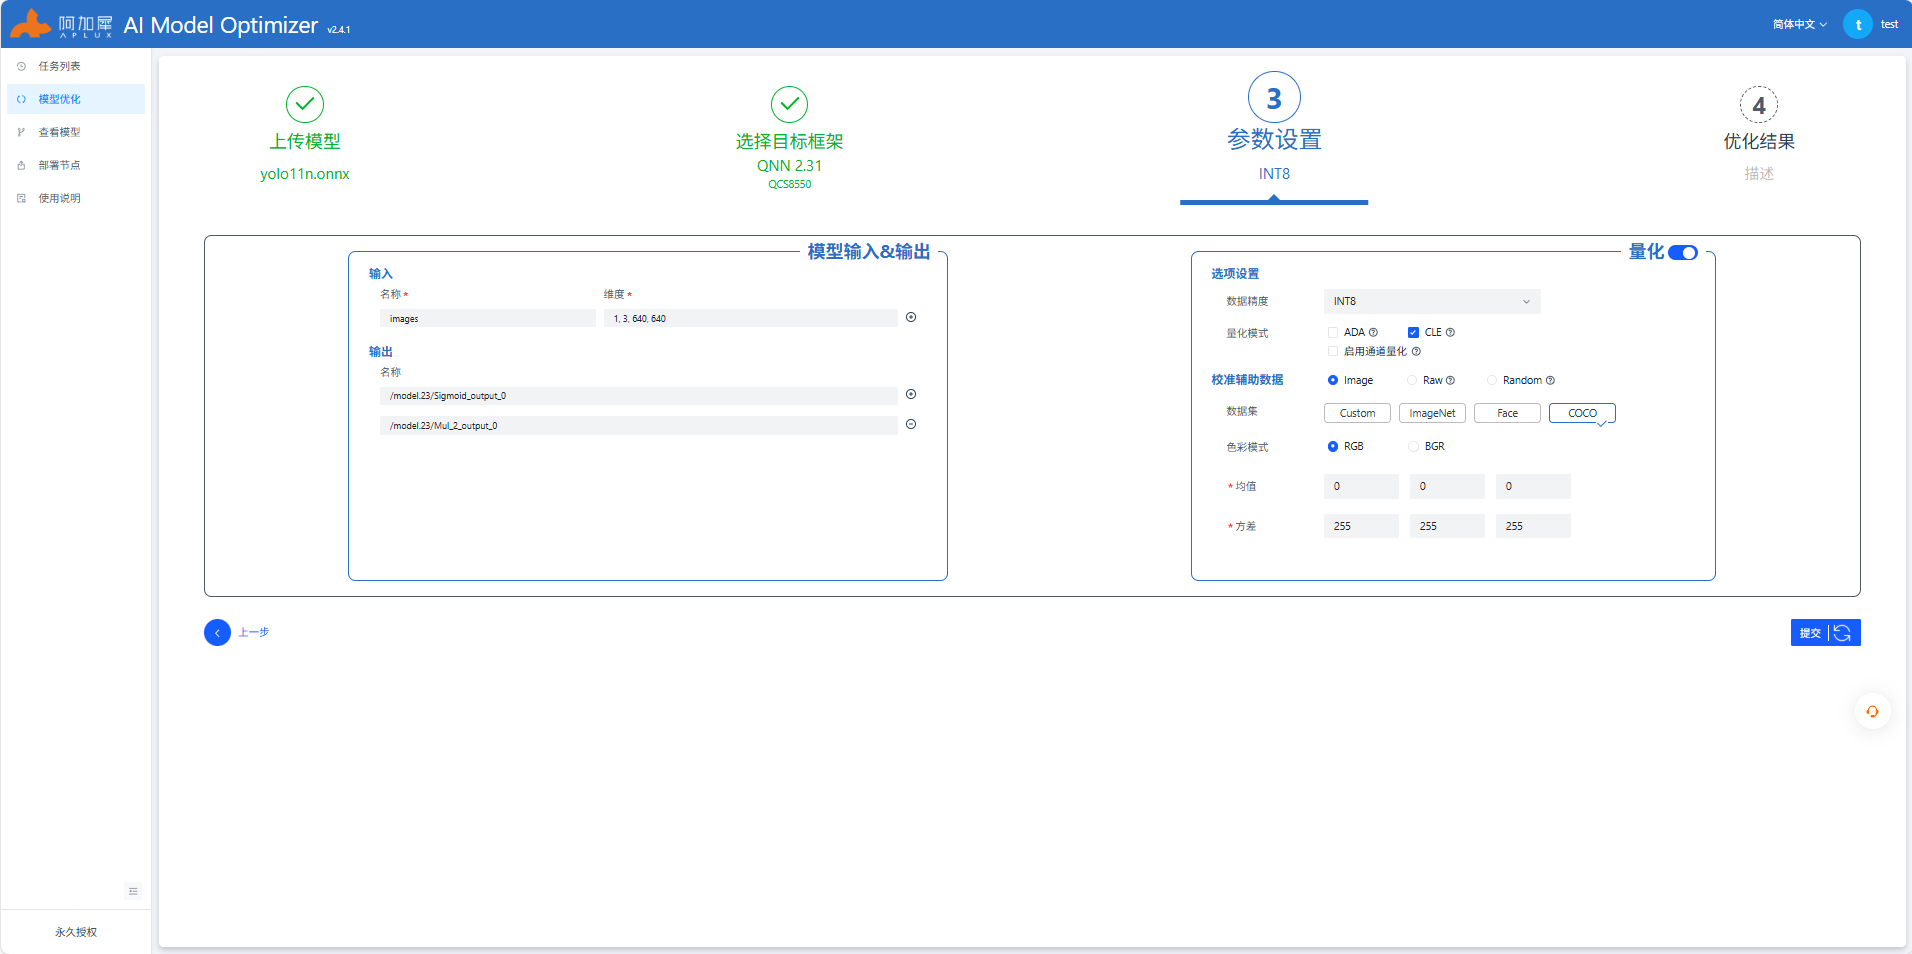Click the help icon next to ADA

coord(1373,333)
